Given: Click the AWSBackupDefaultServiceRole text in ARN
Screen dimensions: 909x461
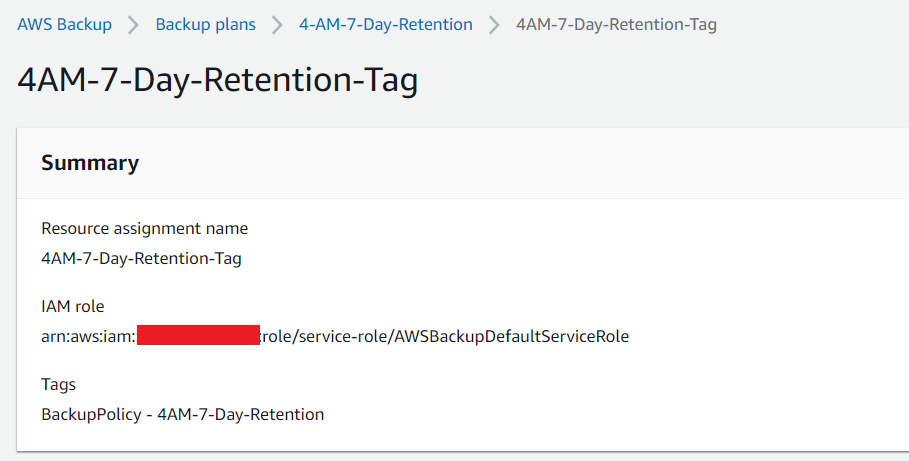Looking at the screenshot, I should point(511,336).
